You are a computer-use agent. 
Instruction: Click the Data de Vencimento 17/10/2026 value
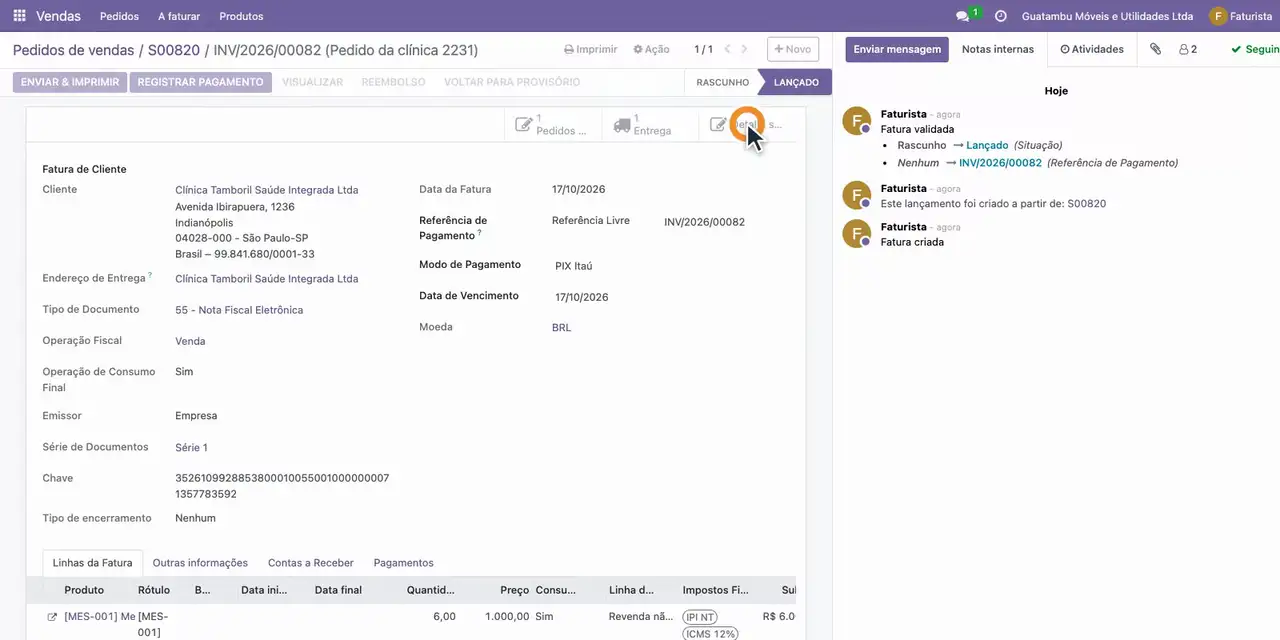coord(581,297)
